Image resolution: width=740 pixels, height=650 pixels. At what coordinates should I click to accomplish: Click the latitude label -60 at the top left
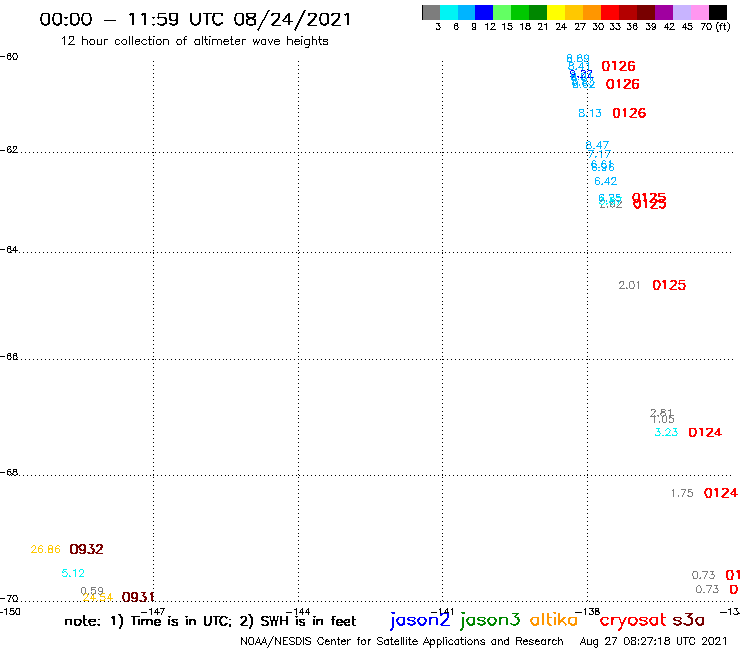coord(9,57)
